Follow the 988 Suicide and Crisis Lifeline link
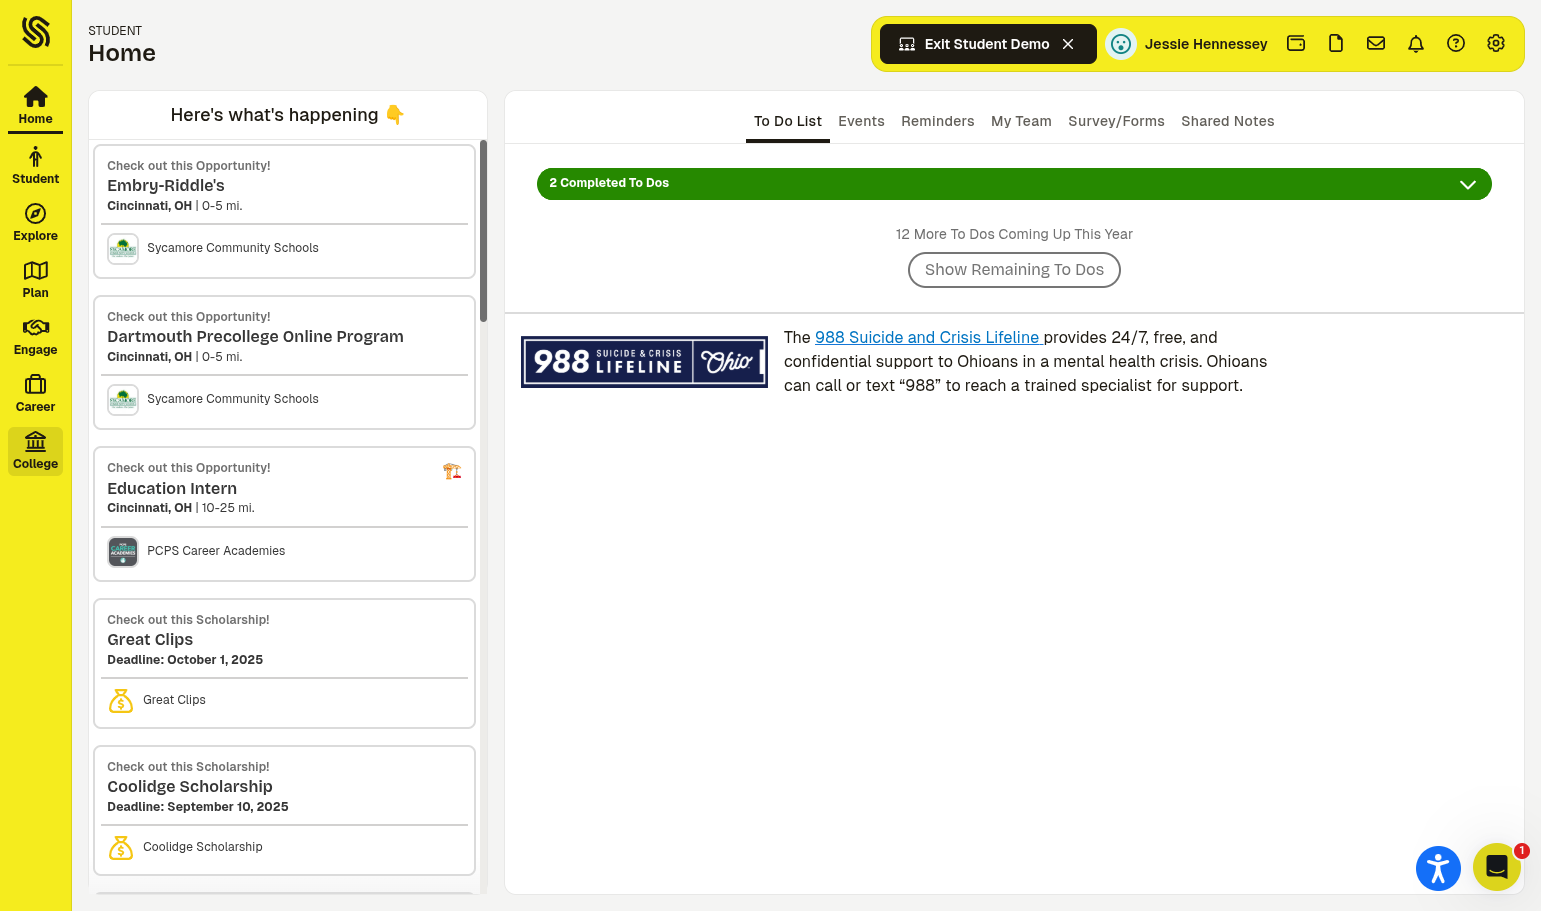 (928, 338)
